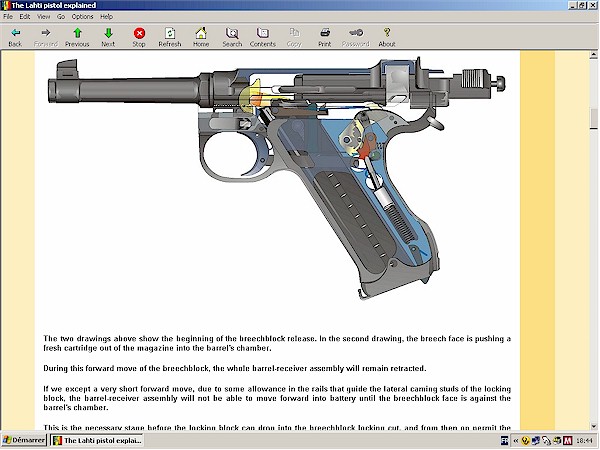The height and width of the screenshot is (450, 600).
Task: Click the vertical scrollbar up arrow
Action: tap(593, 55)
